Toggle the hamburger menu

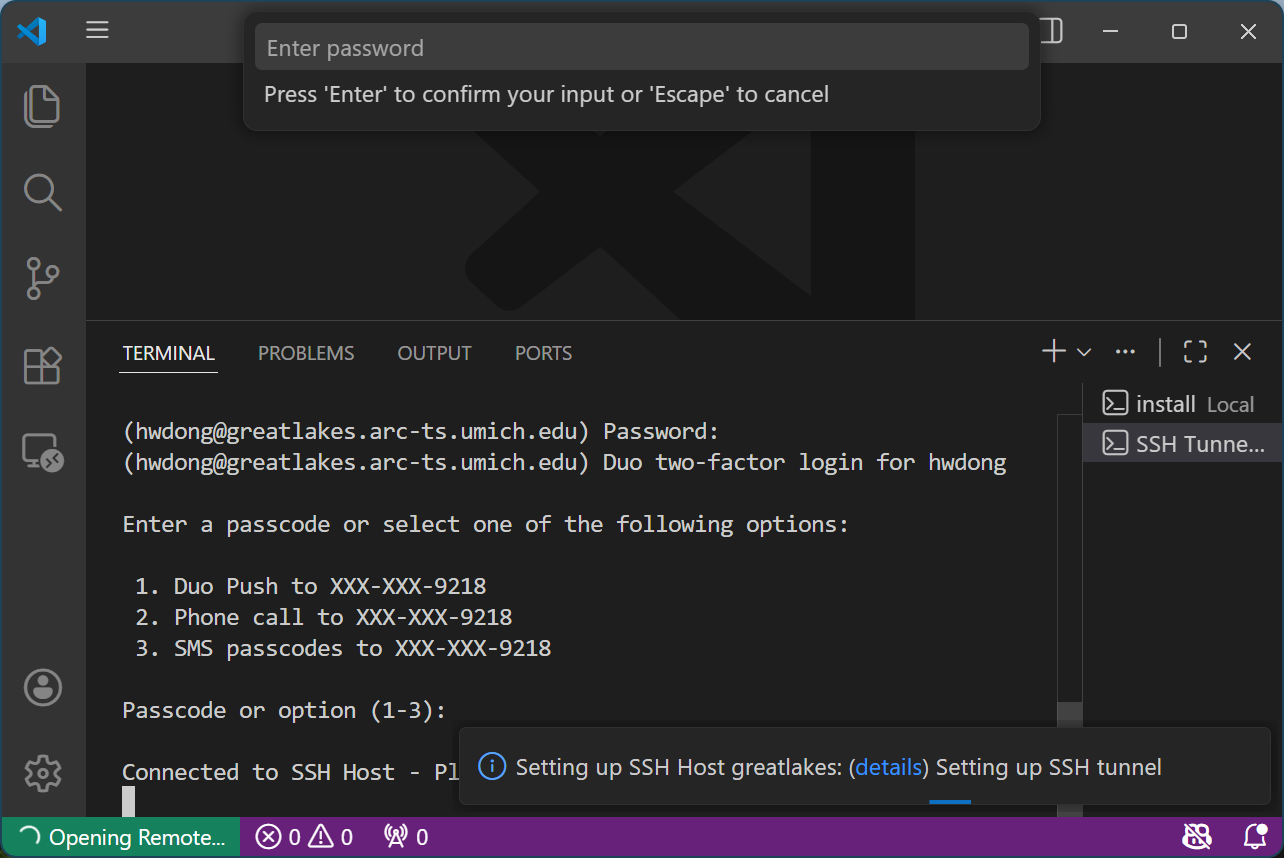coord(97,30)
